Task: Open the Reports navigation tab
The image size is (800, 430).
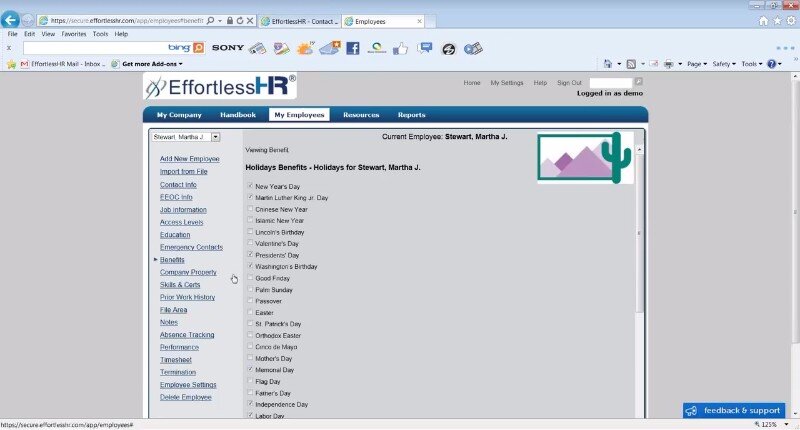Action: point(411,115)
